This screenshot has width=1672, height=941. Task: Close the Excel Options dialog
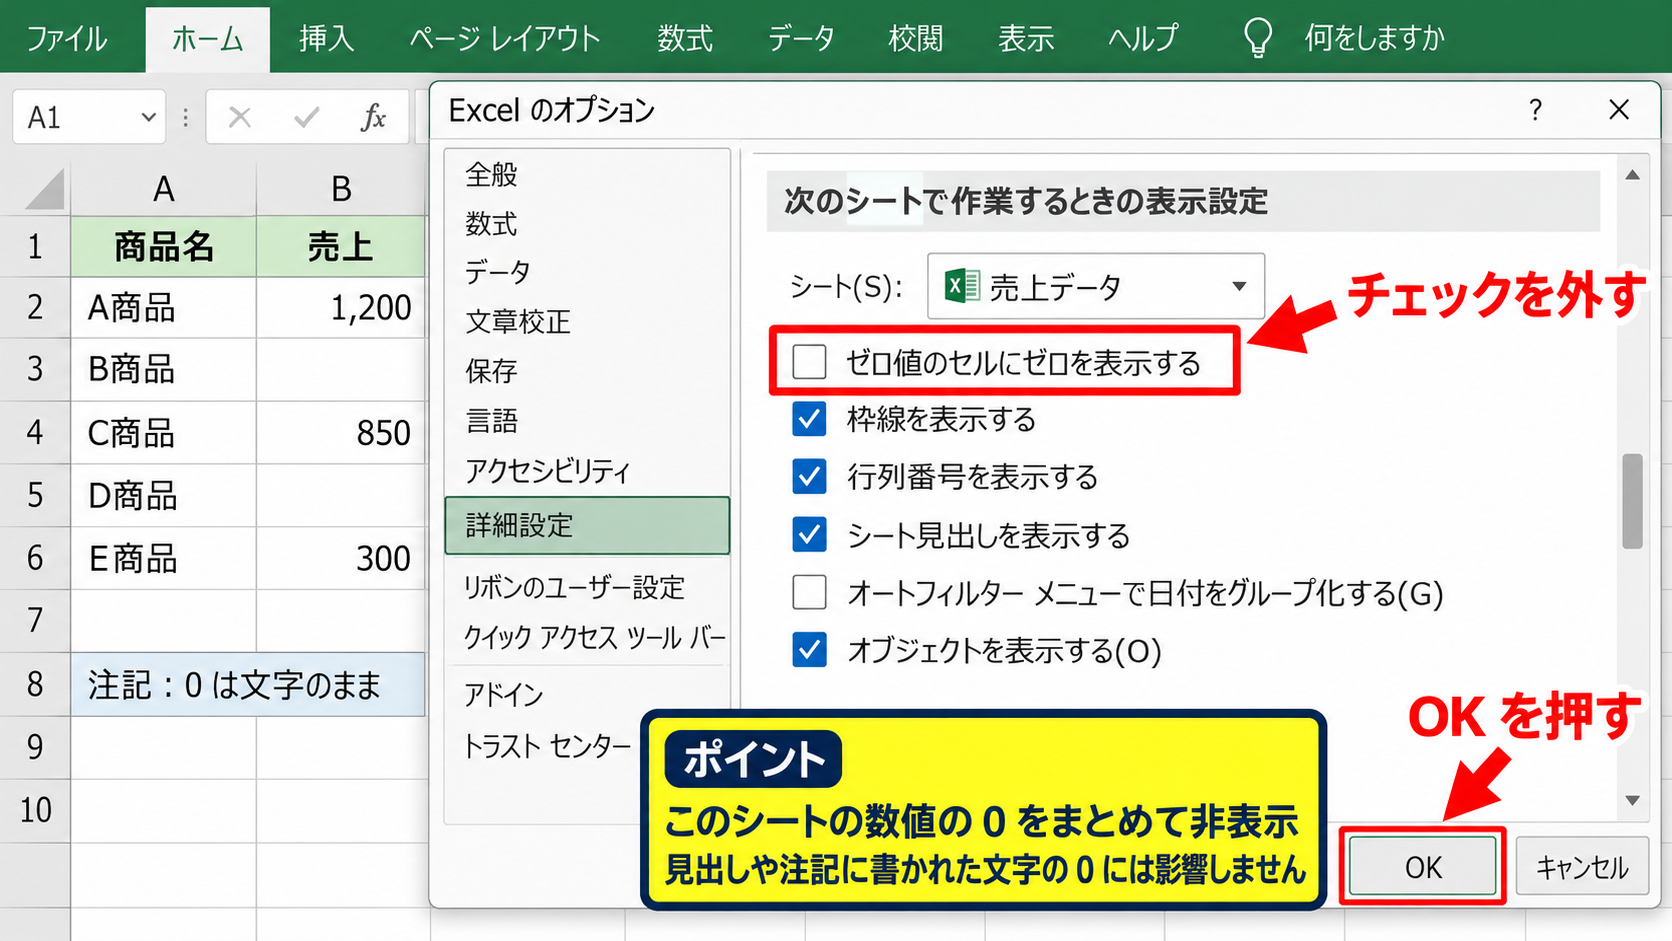[1619, 110]
